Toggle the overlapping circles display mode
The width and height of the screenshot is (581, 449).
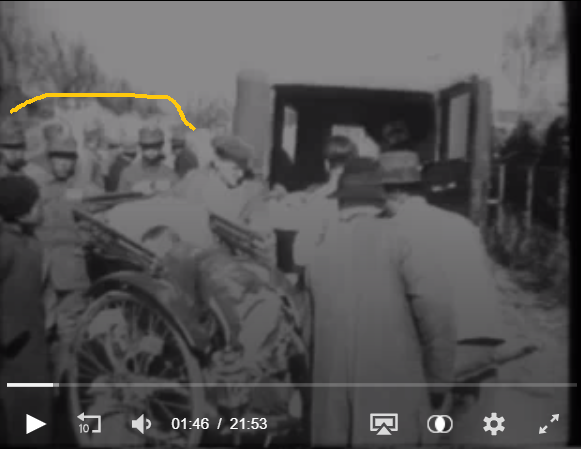tap(440, 424)
